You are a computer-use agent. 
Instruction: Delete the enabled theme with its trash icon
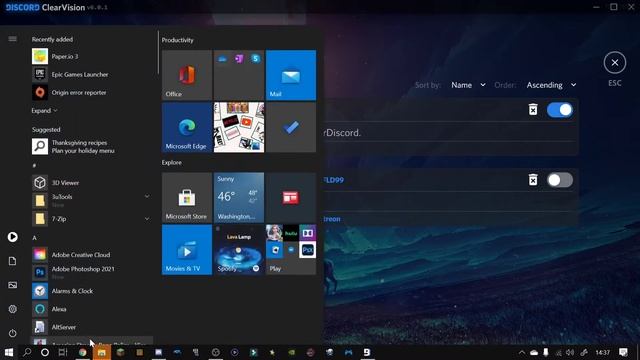tap(533, 109)
